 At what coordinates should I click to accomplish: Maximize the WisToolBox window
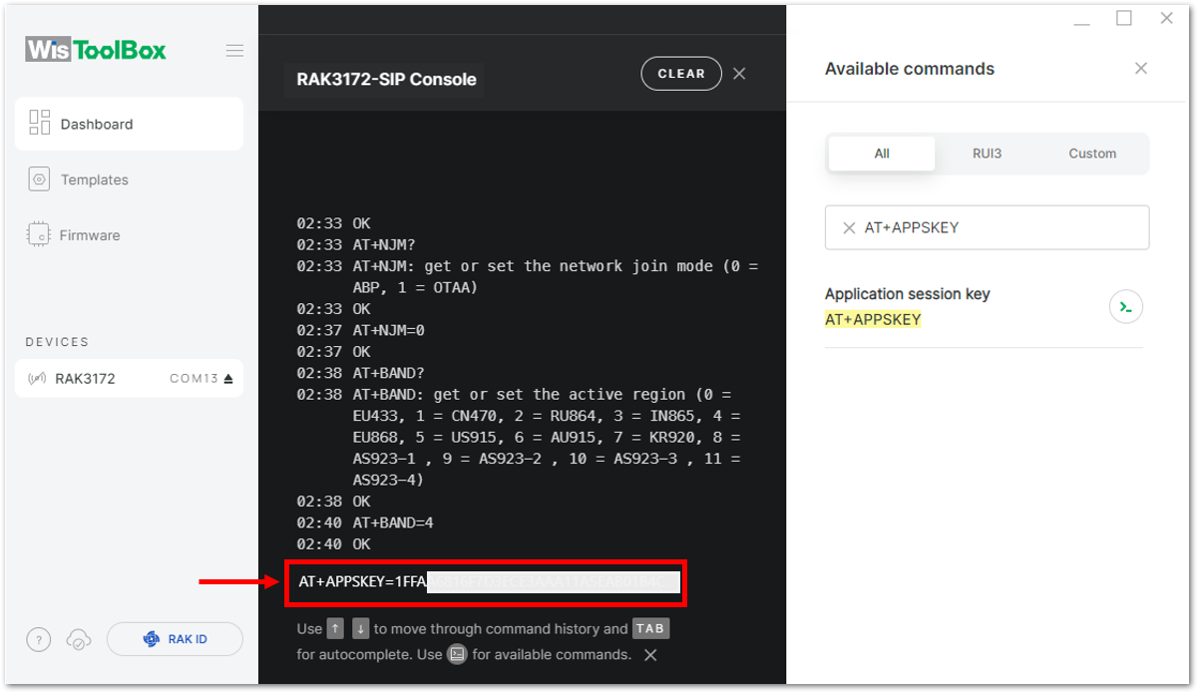tap(1124, 18)
